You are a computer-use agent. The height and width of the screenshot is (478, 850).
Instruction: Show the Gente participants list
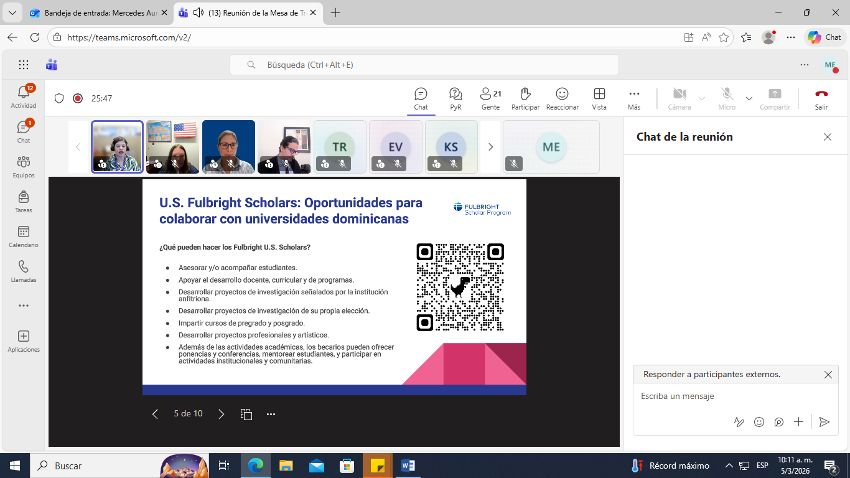tap(490, 97)
